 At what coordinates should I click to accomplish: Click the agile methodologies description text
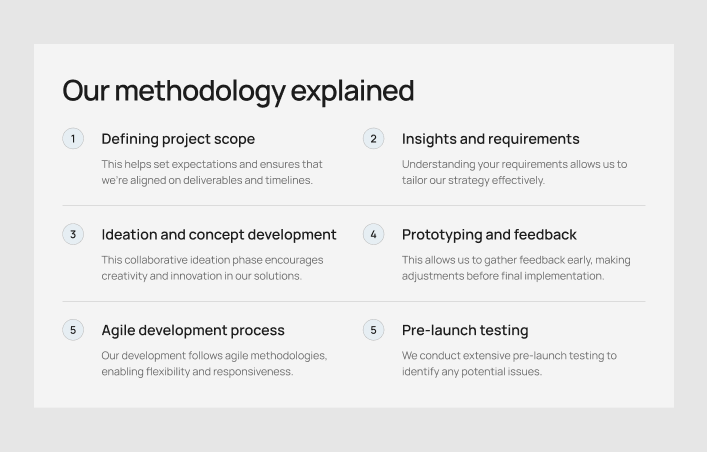(214, 363)
